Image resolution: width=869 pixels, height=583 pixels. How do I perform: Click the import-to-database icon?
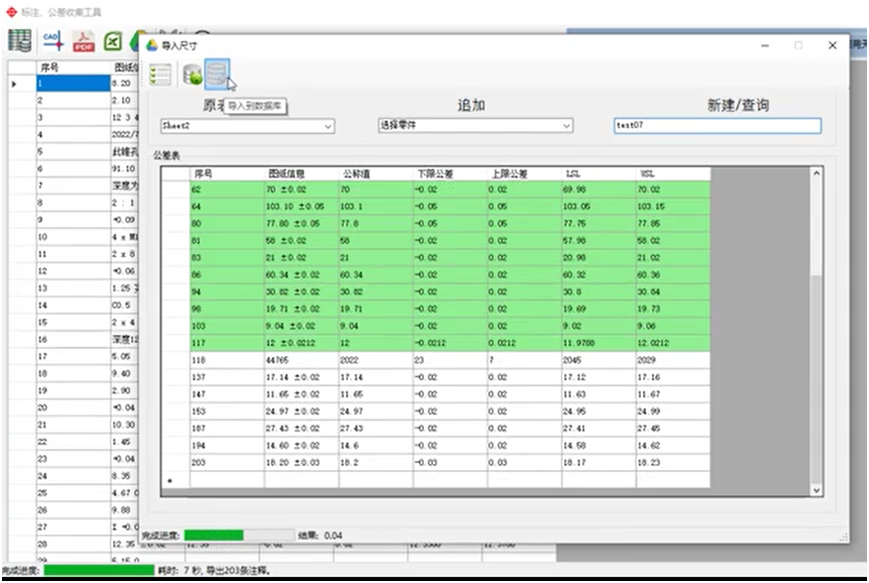point(217,74)
